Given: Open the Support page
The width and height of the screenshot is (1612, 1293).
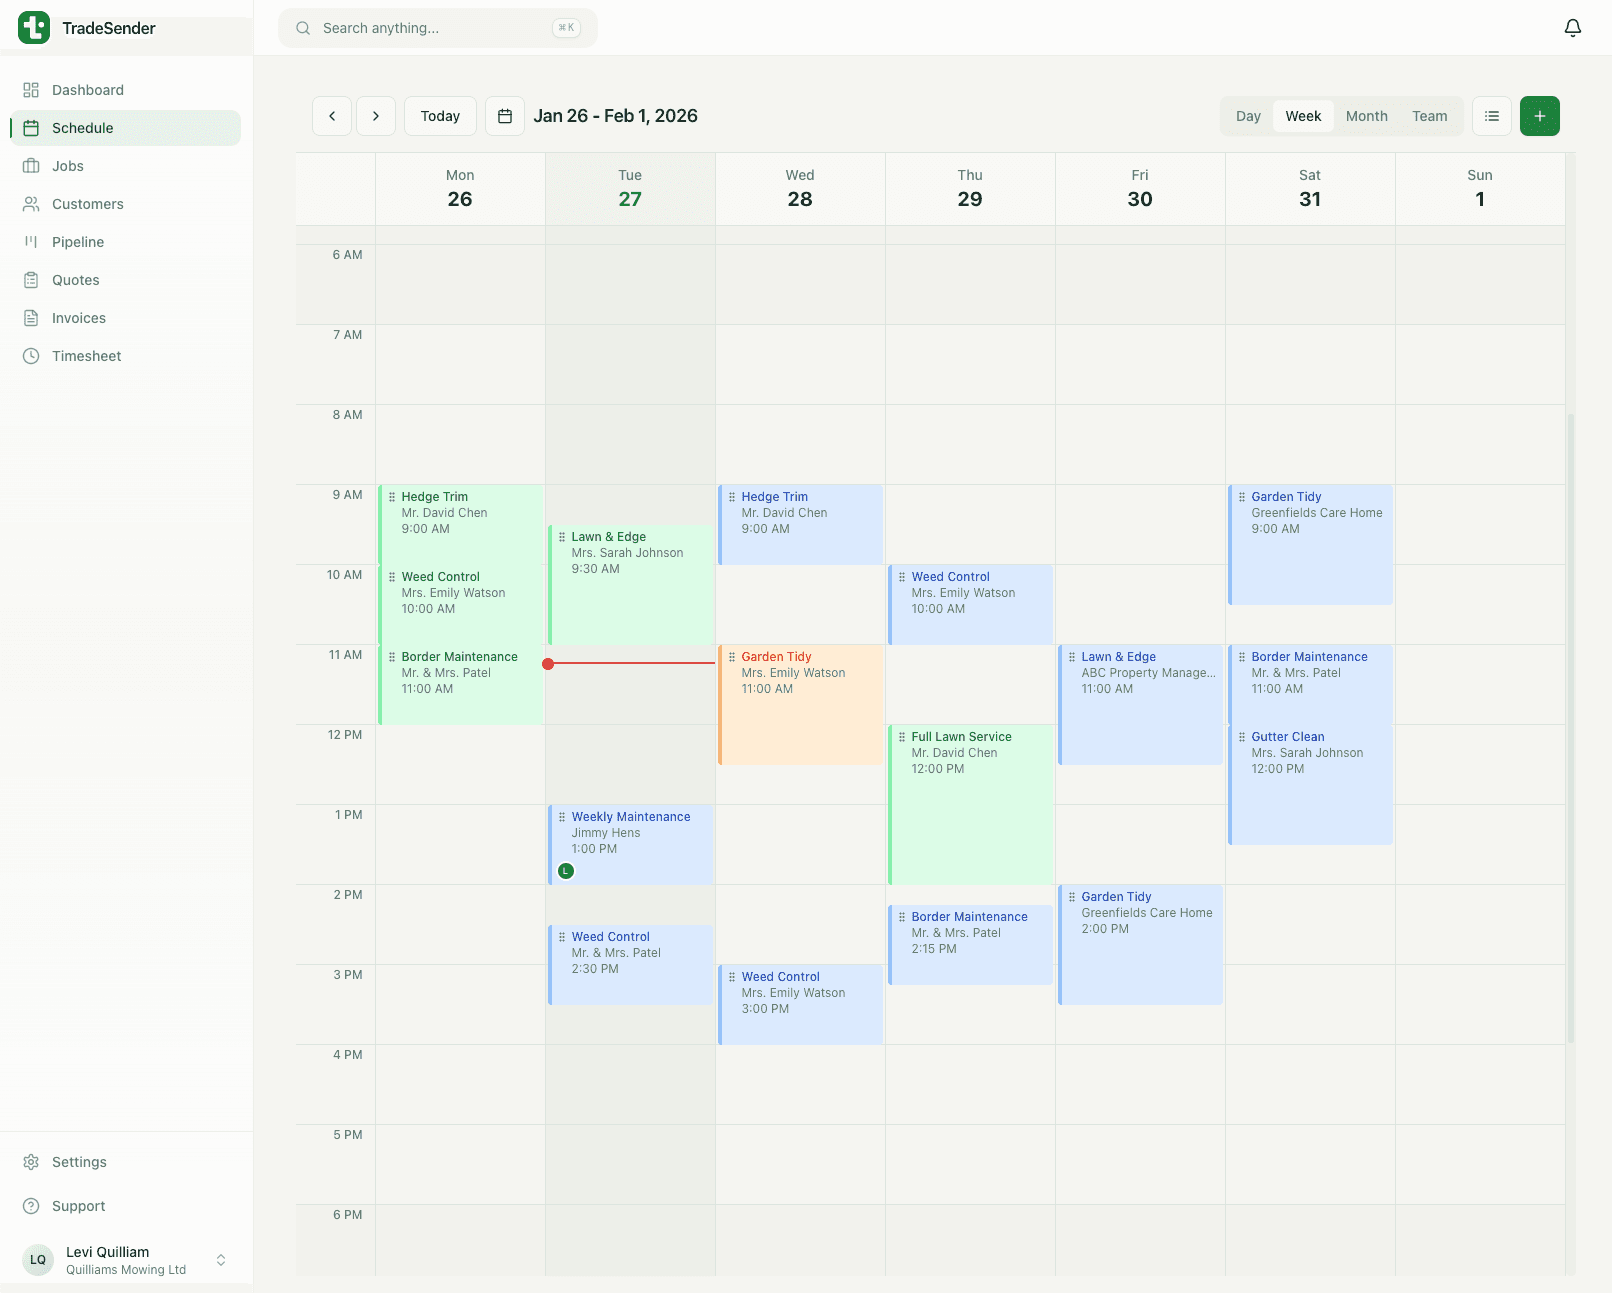Looking at the screenshot, I should 31,1205.
